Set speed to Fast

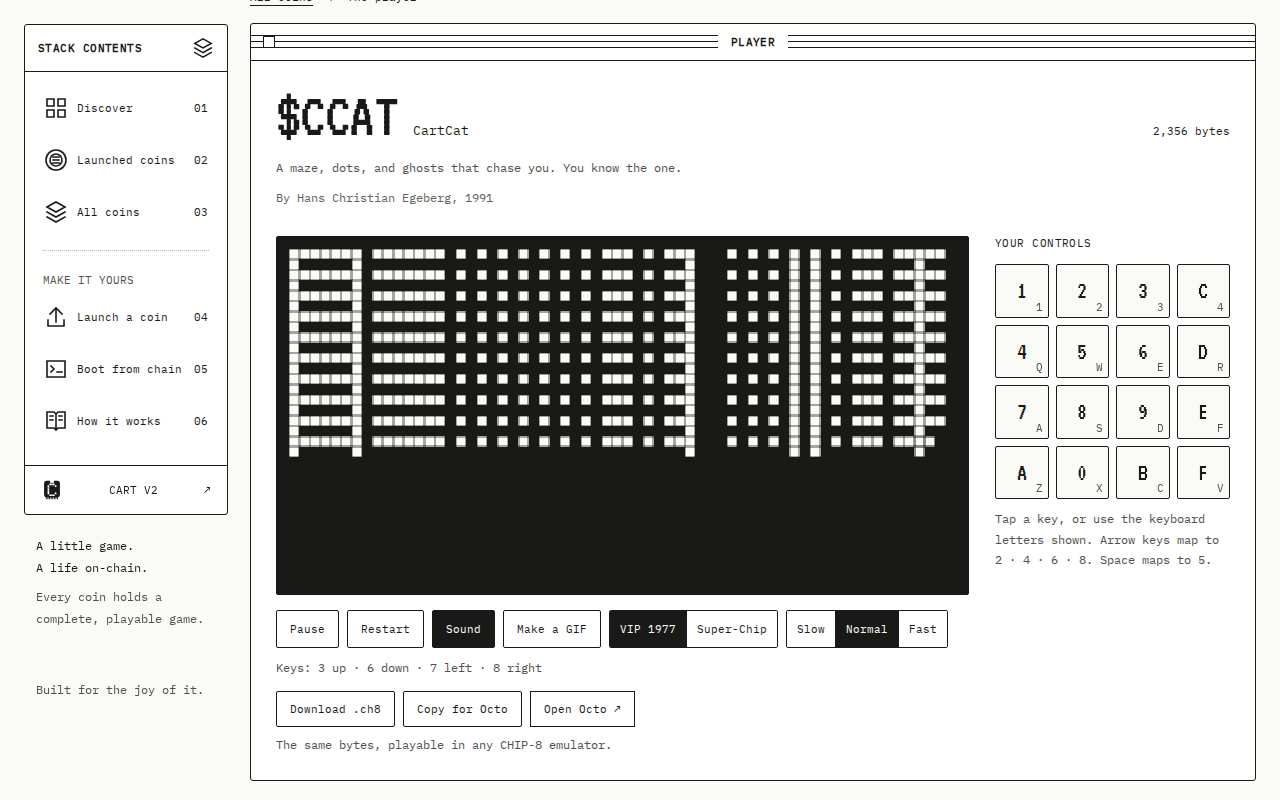click(x=923, y=629)
